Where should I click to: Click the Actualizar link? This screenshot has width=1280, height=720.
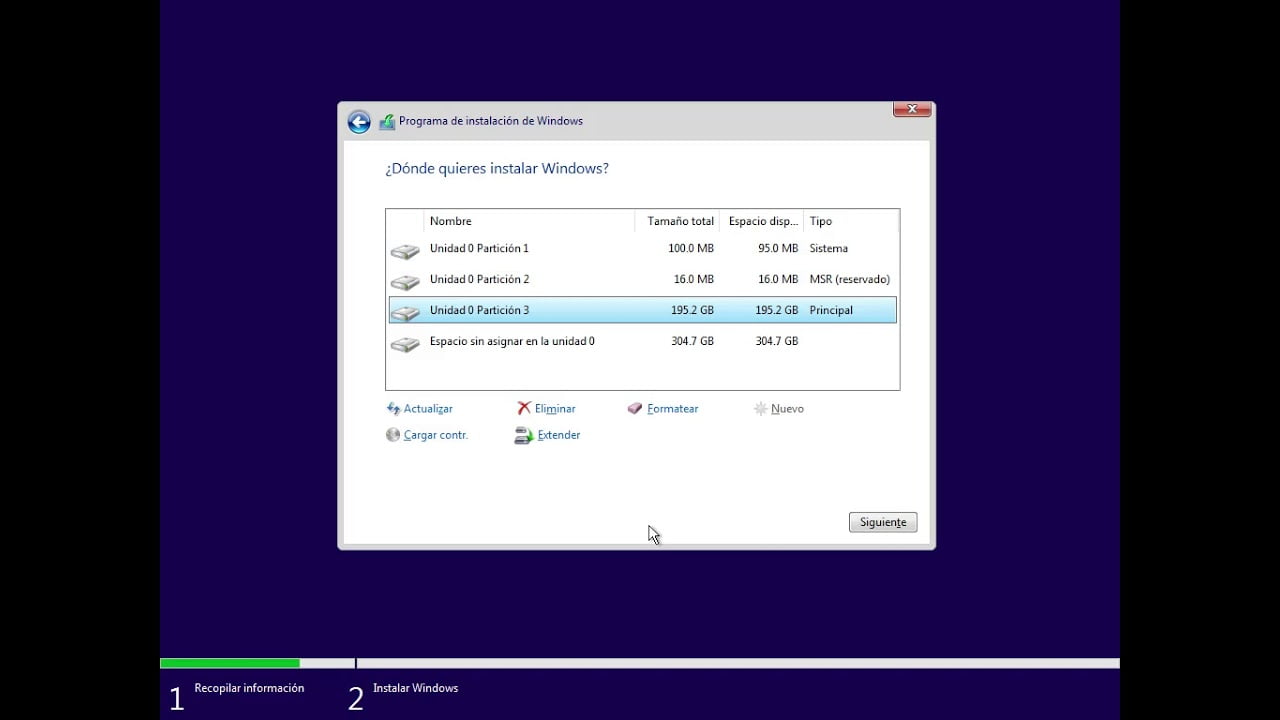click(x=426, y=408)
